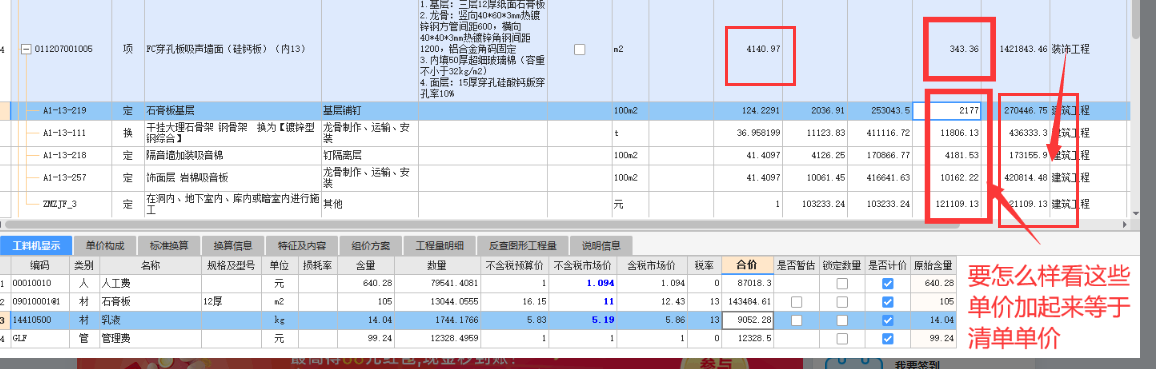The height and width of the screenshot is (369, 1156).
Task: Switch to the 标准换算 tab
Action: click(170, 245)
